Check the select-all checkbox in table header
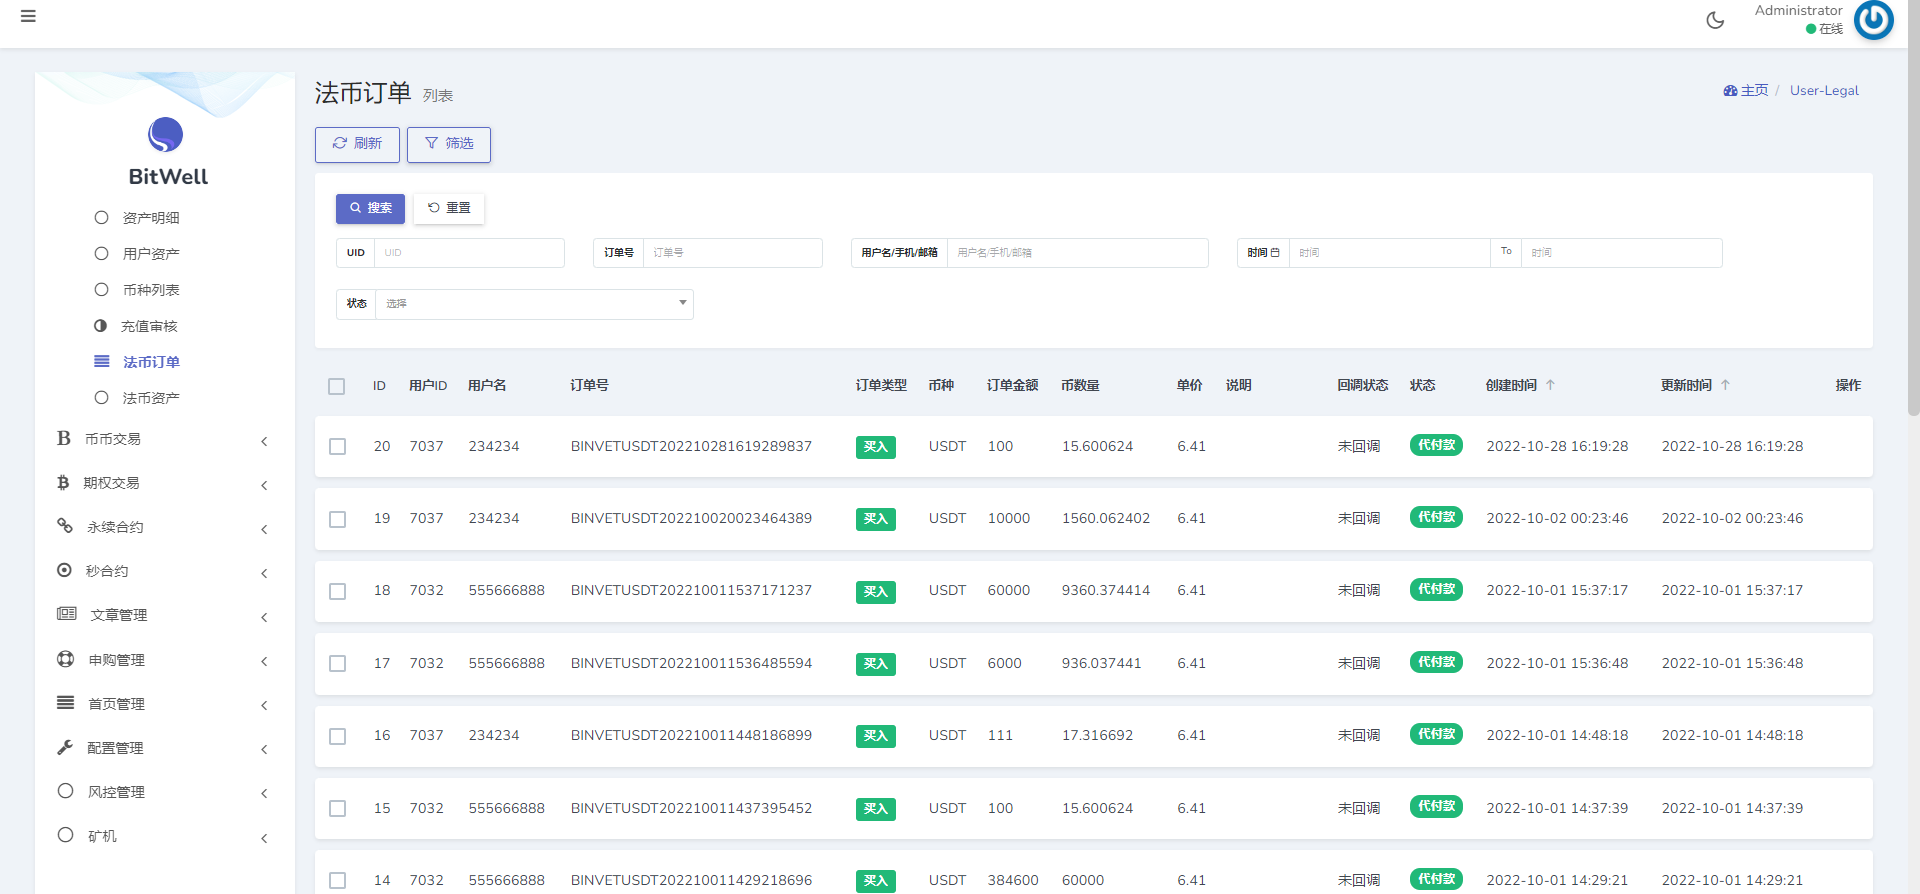 point(337,386)
